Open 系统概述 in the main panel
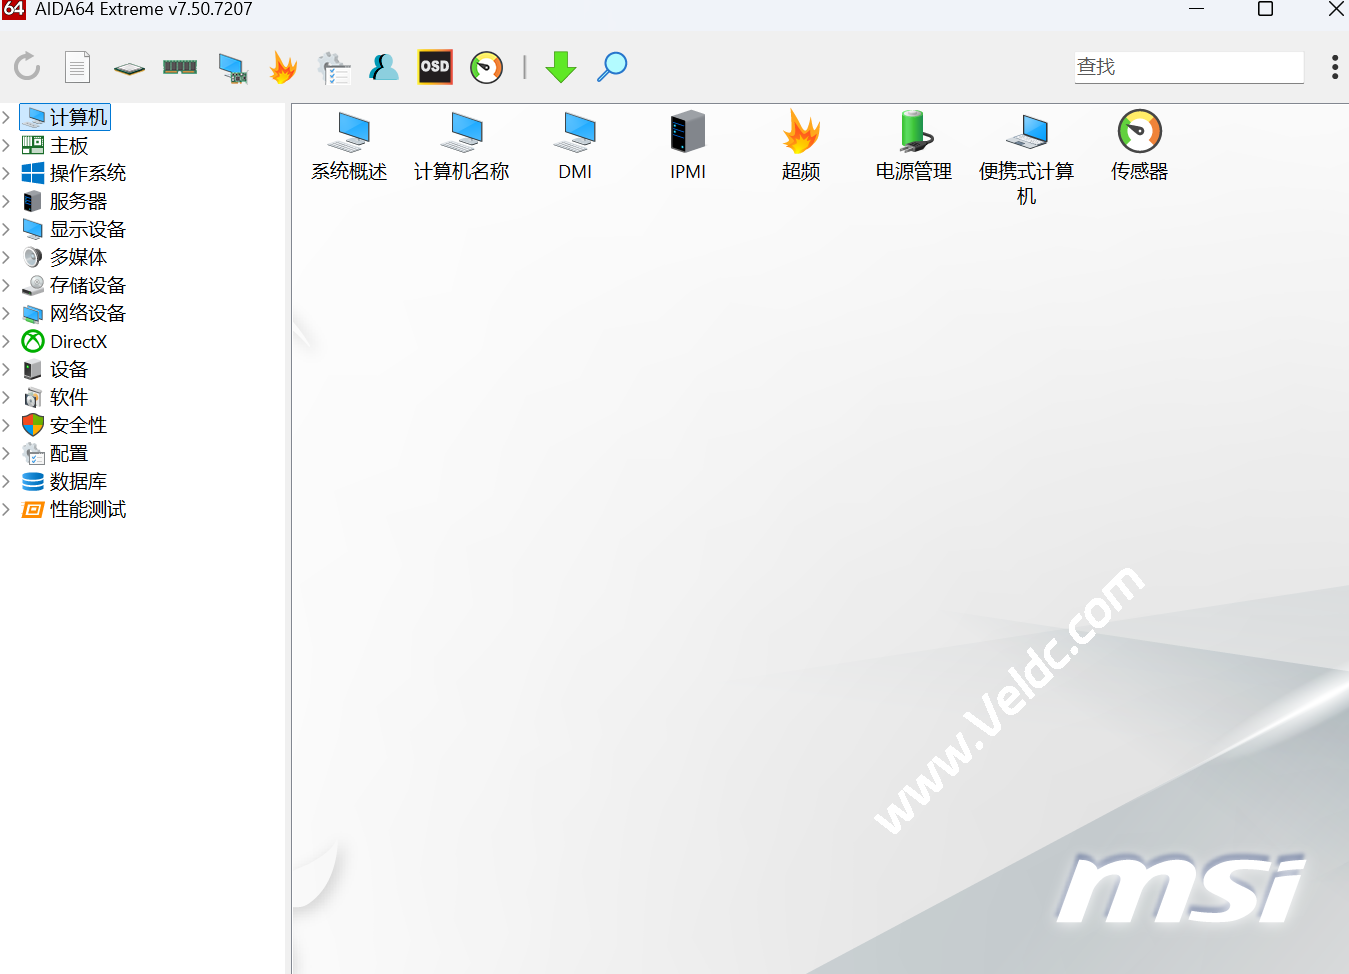The image size is (1349, 974). (349, 145)
